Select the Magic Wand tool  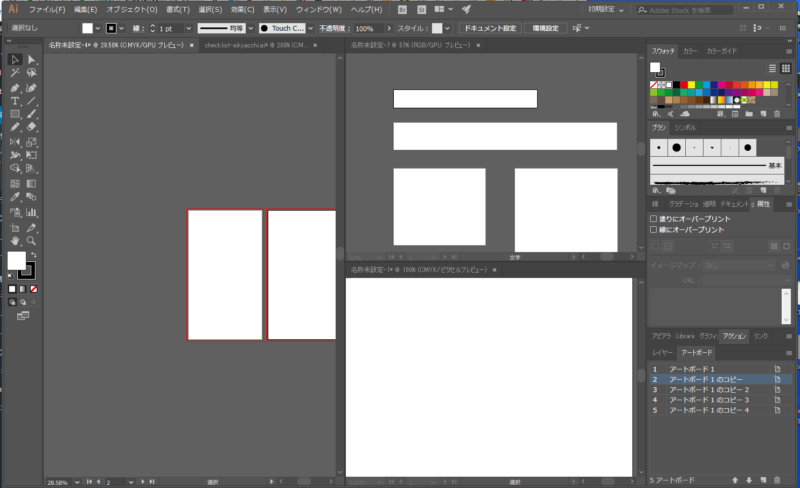[x=15, y=73]
